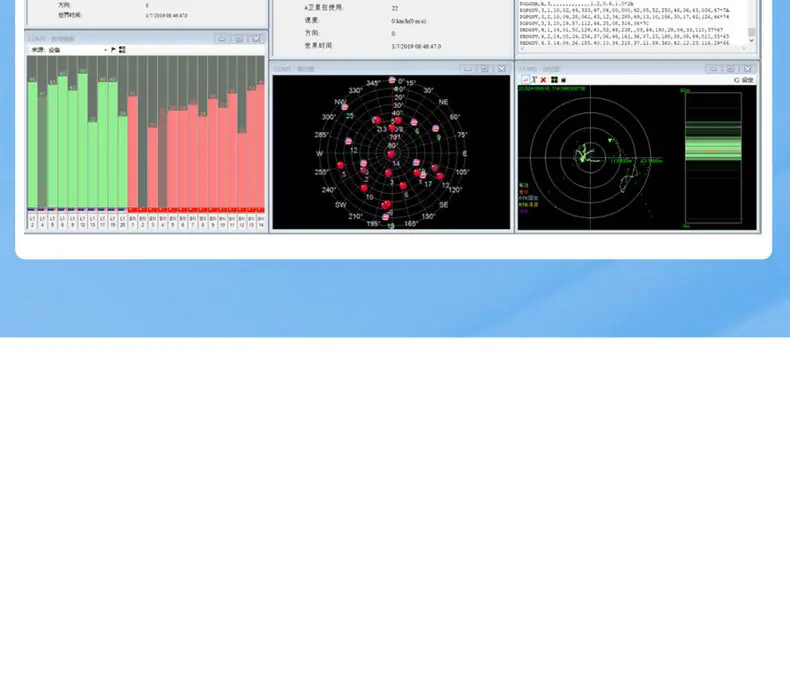Viewport: 790px width, 674px height.
Task: Click the first green L1 signal bar
Action: 32,144
